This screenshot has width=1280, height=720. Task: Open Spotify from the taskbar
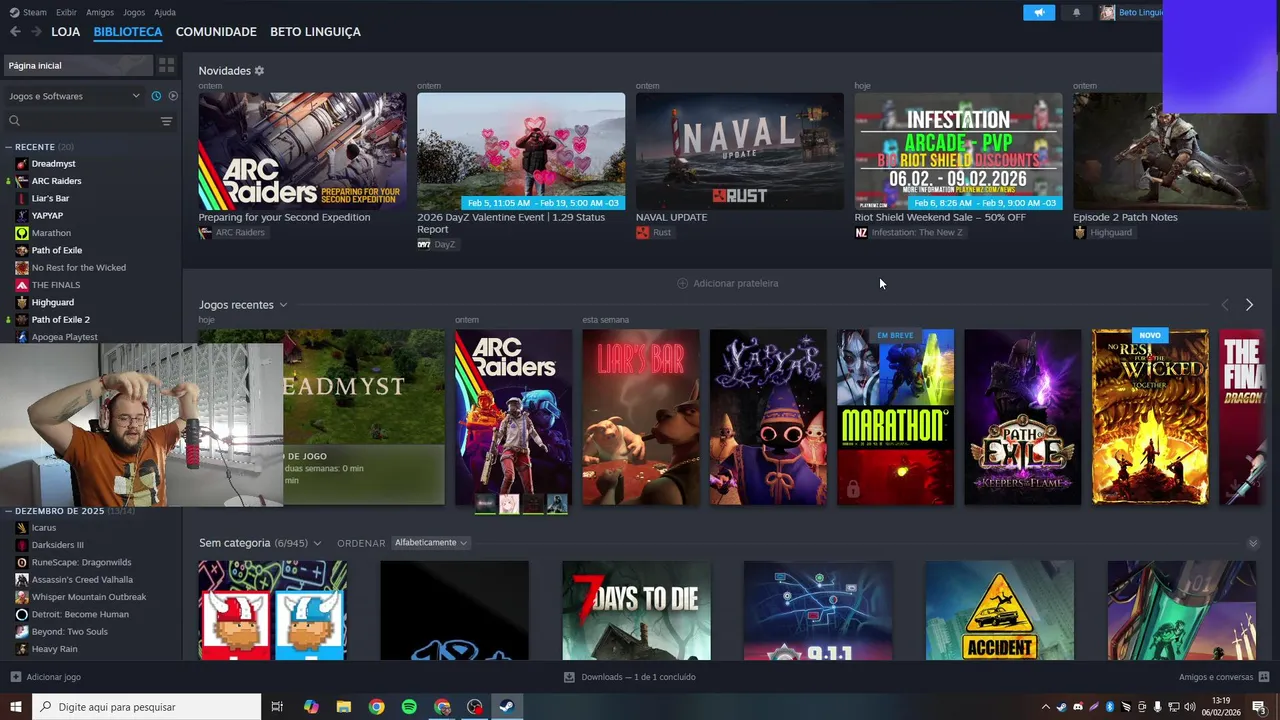pos(409,707)
